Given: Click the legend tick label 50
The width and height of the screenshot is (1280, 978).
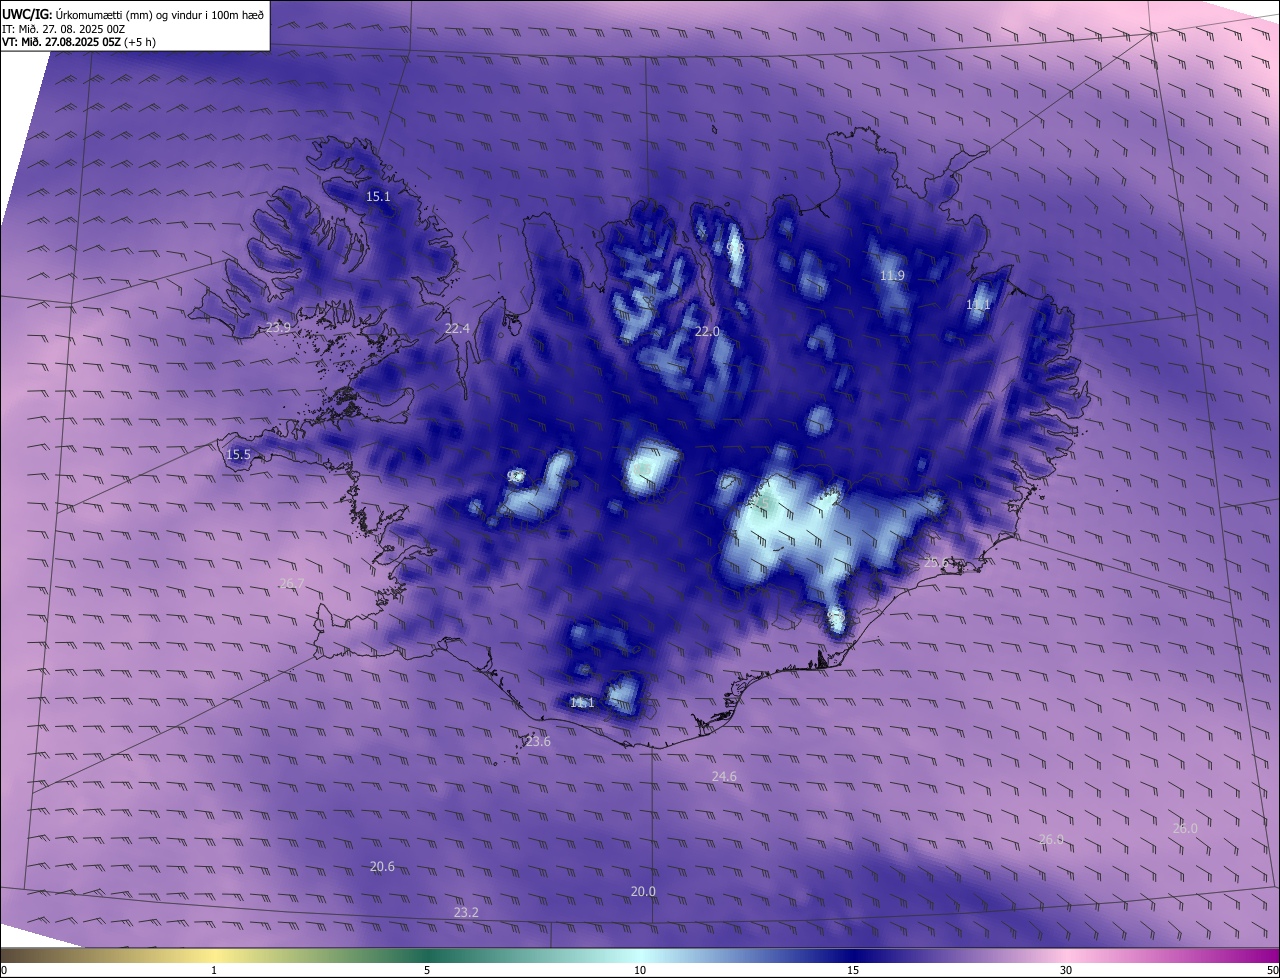Looking at the screenshot, I should pyautogui.click(x=1272, y=971).
